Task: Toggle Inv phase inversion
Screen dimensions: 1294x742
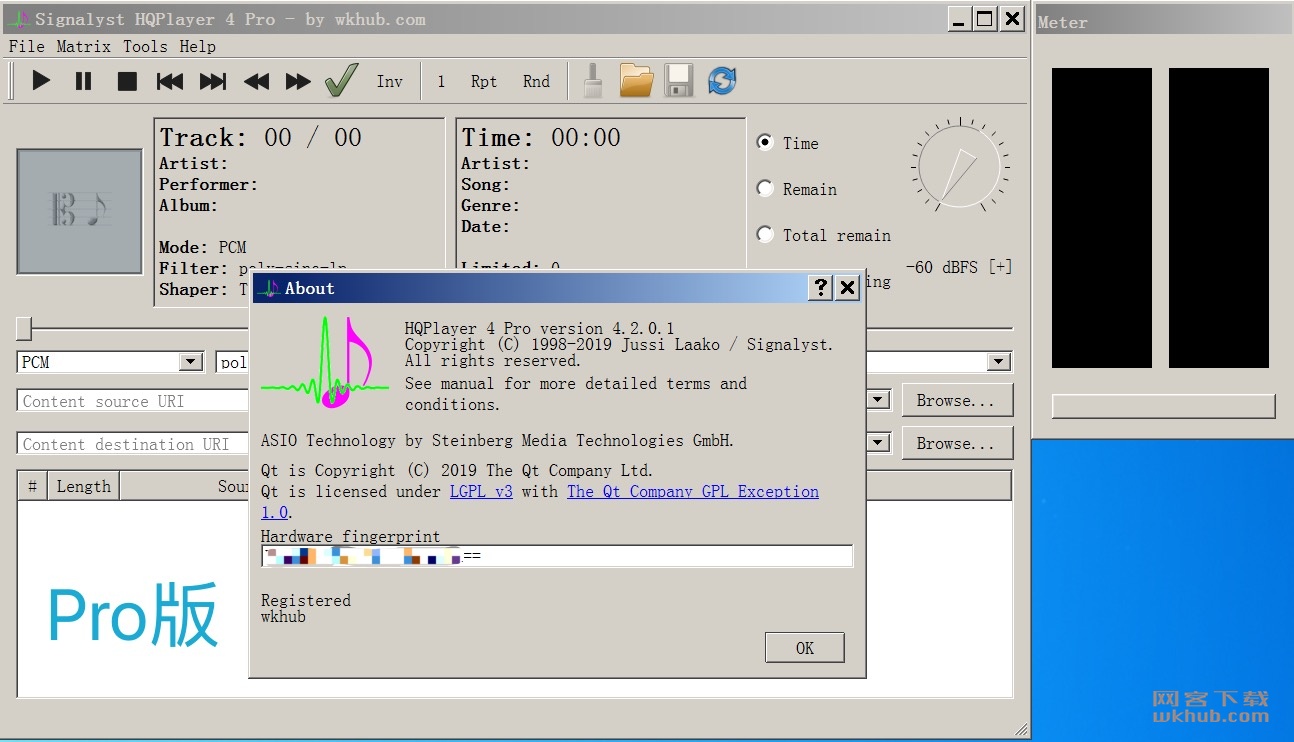Action: 390,81
